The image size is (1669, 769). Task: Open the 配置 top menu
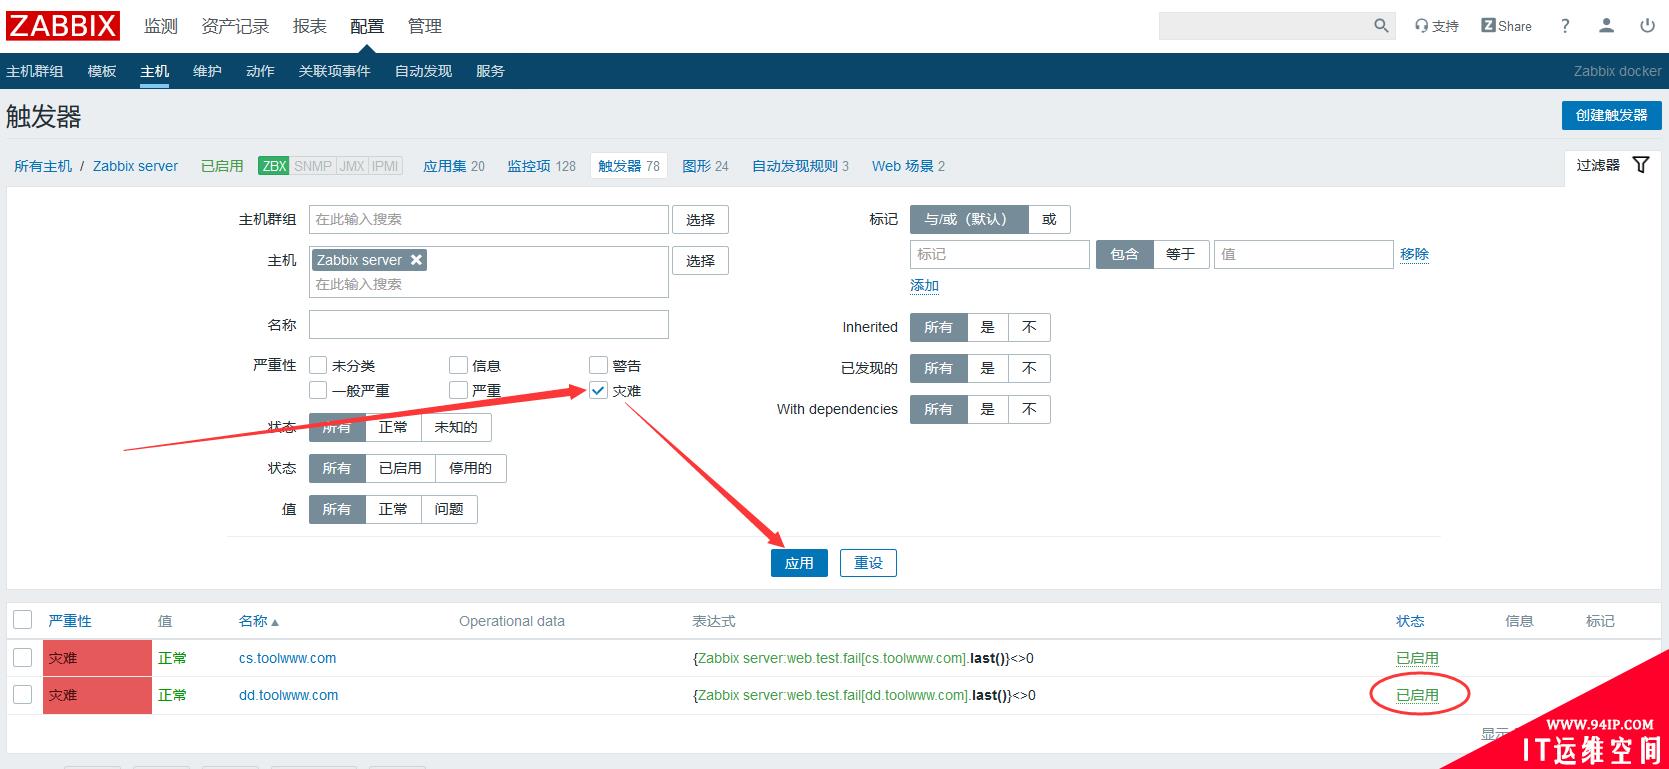[367, 26]
